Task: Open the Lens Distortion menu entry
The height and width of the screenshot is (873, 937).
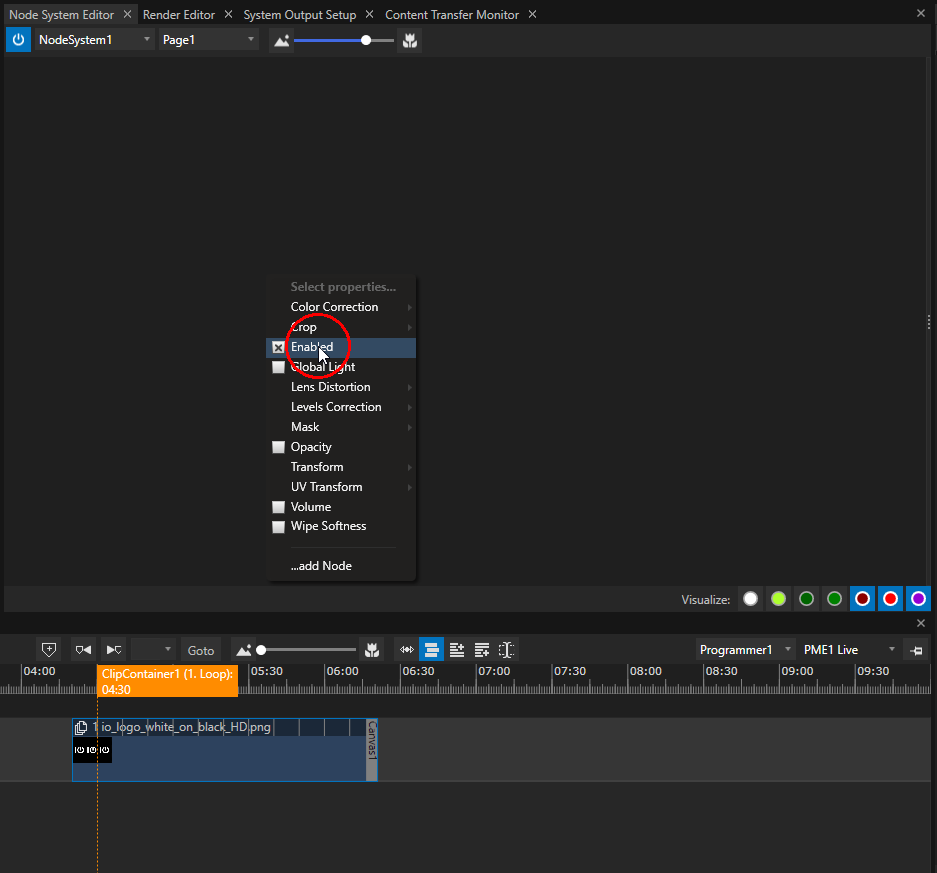Action: (341, 387)
